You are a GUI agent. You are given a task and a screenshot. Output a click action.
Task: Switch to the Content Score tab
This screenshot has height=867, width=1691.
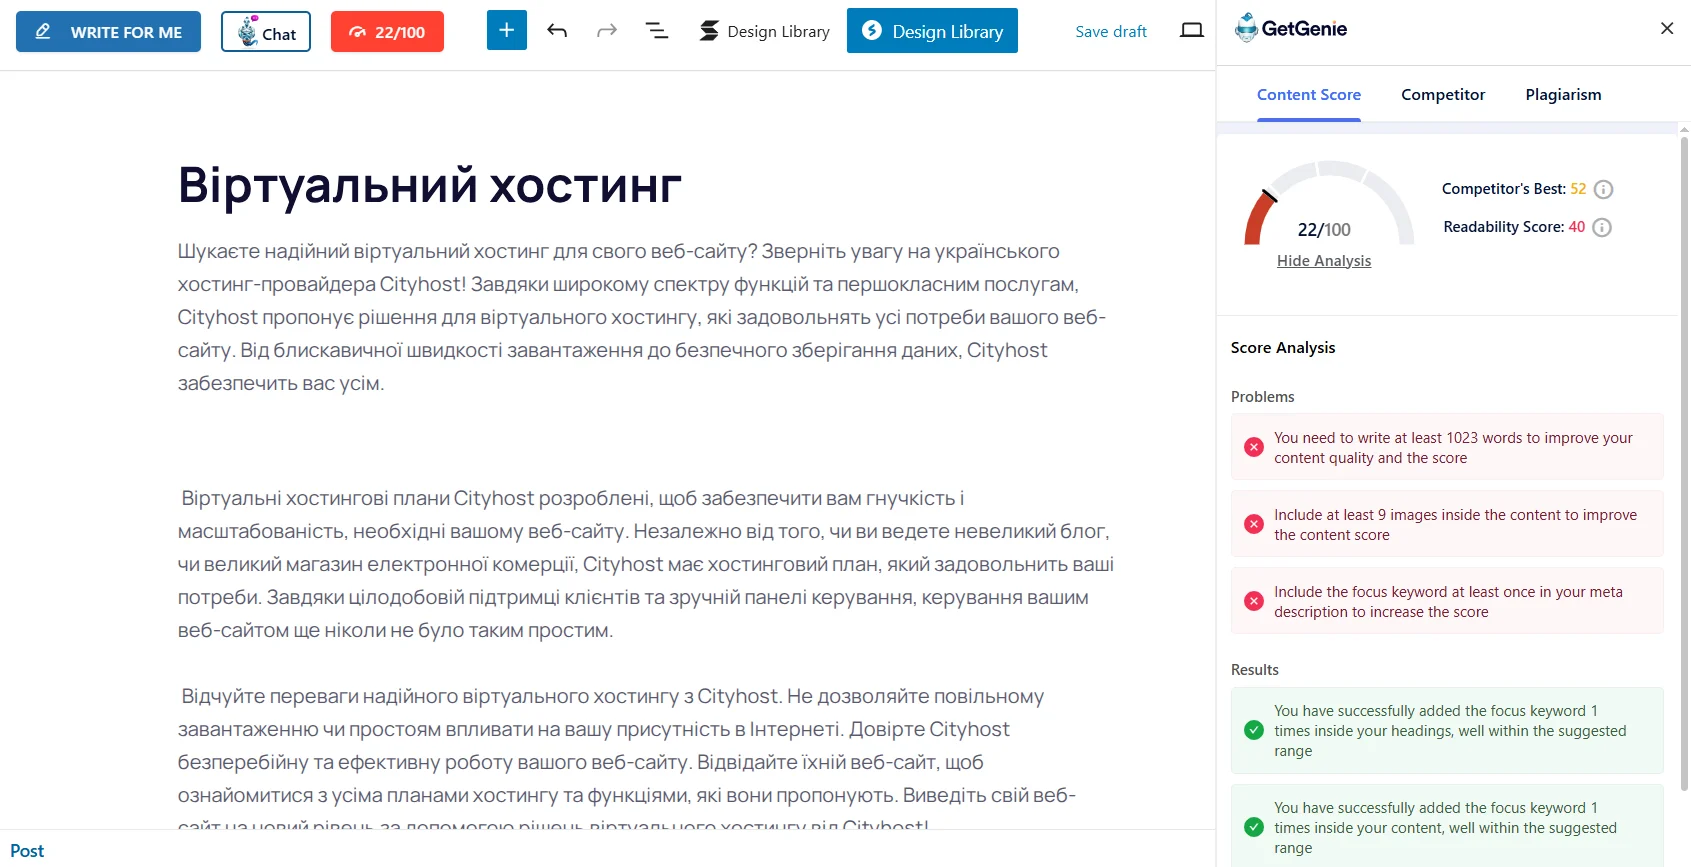pyautogui.click(x=1309, y=95)
